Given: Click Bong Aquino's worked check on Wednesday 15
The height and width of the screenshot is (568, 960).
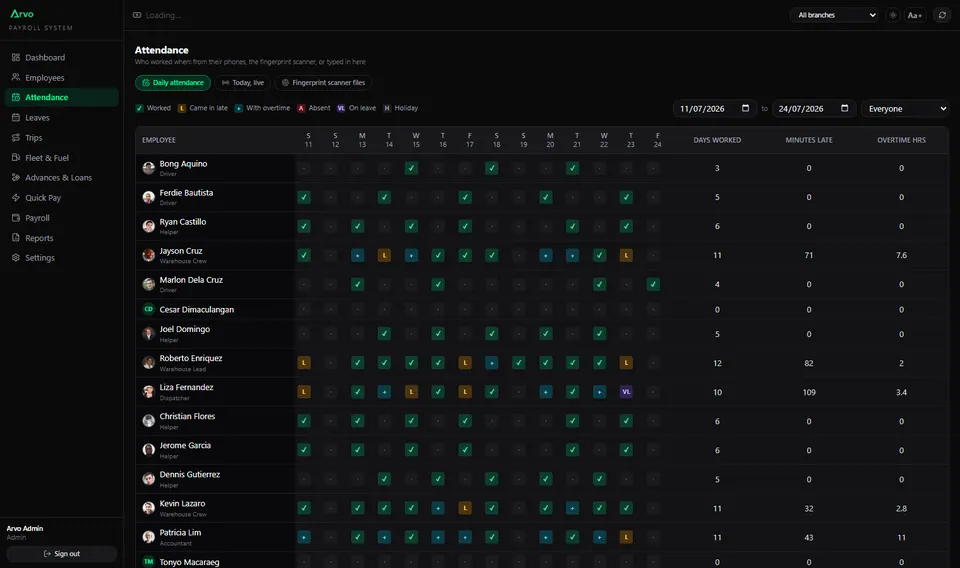Looking at the screenshot, I should [x=411, y=168].
